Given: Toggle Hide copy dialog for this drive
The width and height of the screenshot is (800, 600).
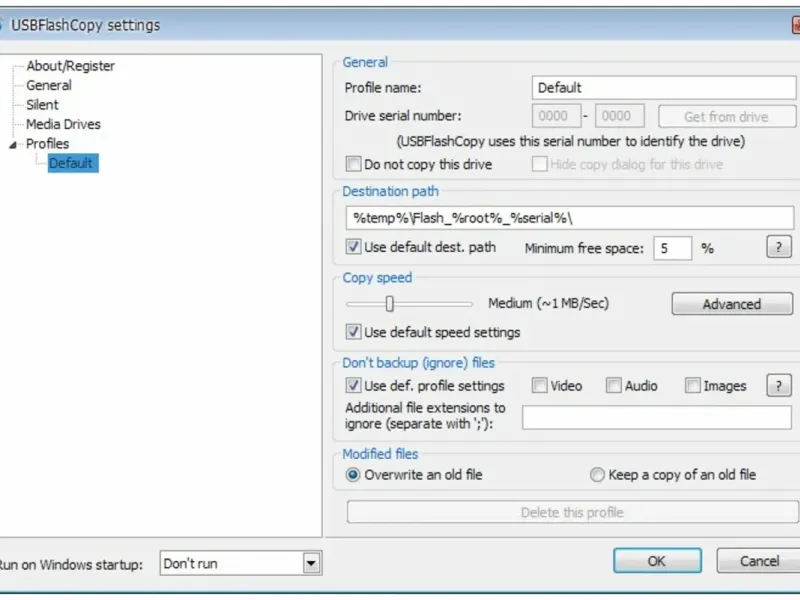Looking at the screenshot, I should pos(539,164).
